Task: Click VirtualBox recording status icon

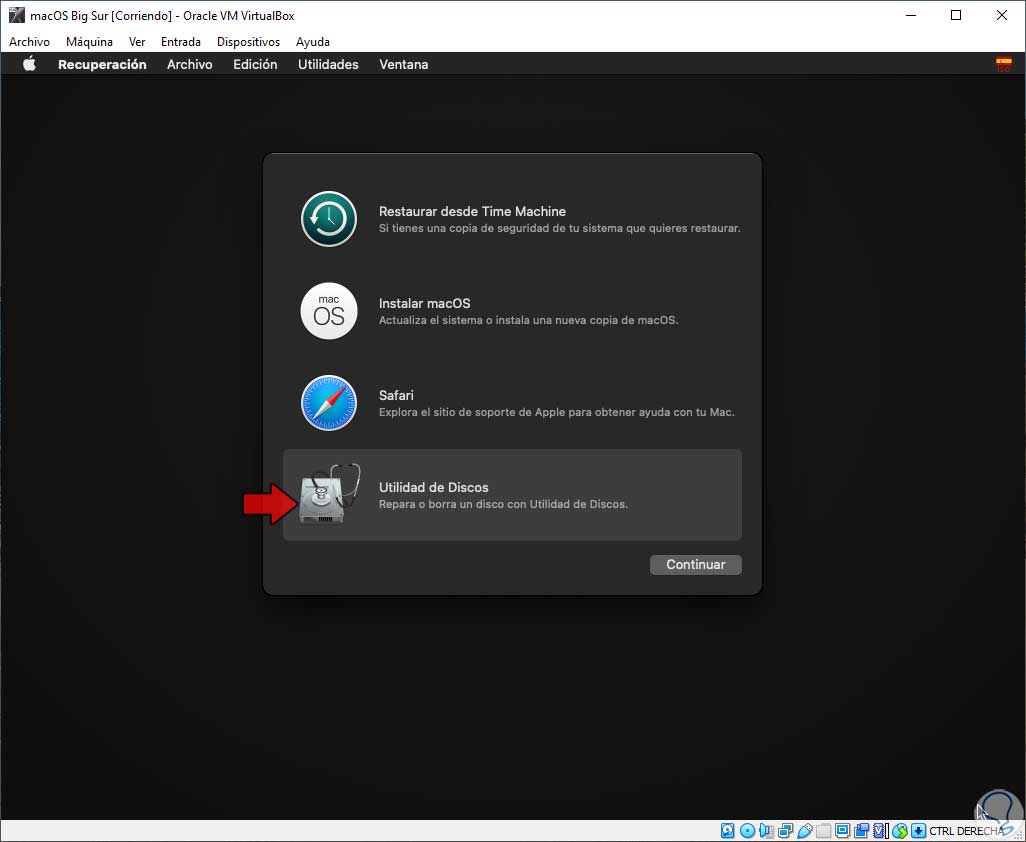Action: click(862, 831)
